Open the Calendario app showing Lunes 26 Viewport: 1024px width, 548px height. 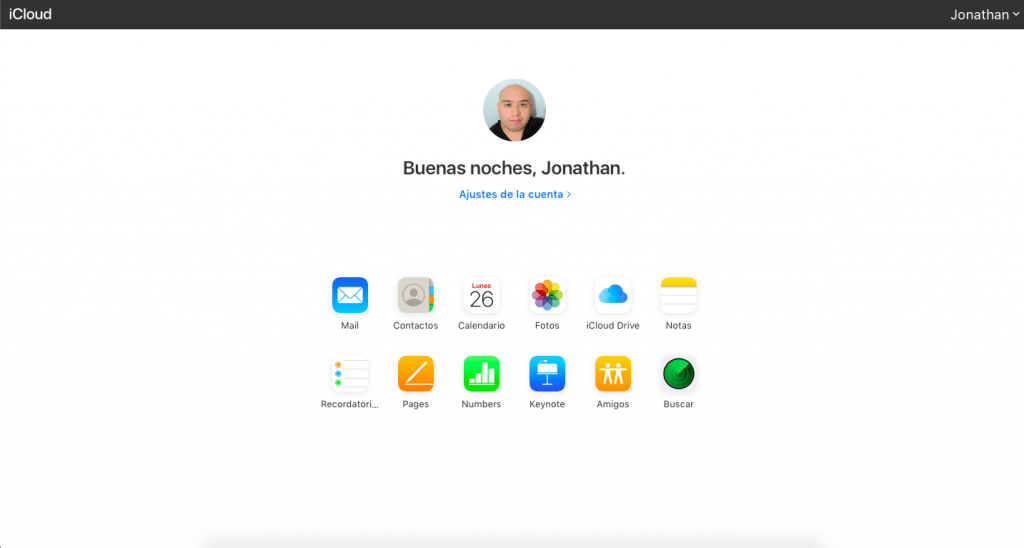tap(481, 295)
